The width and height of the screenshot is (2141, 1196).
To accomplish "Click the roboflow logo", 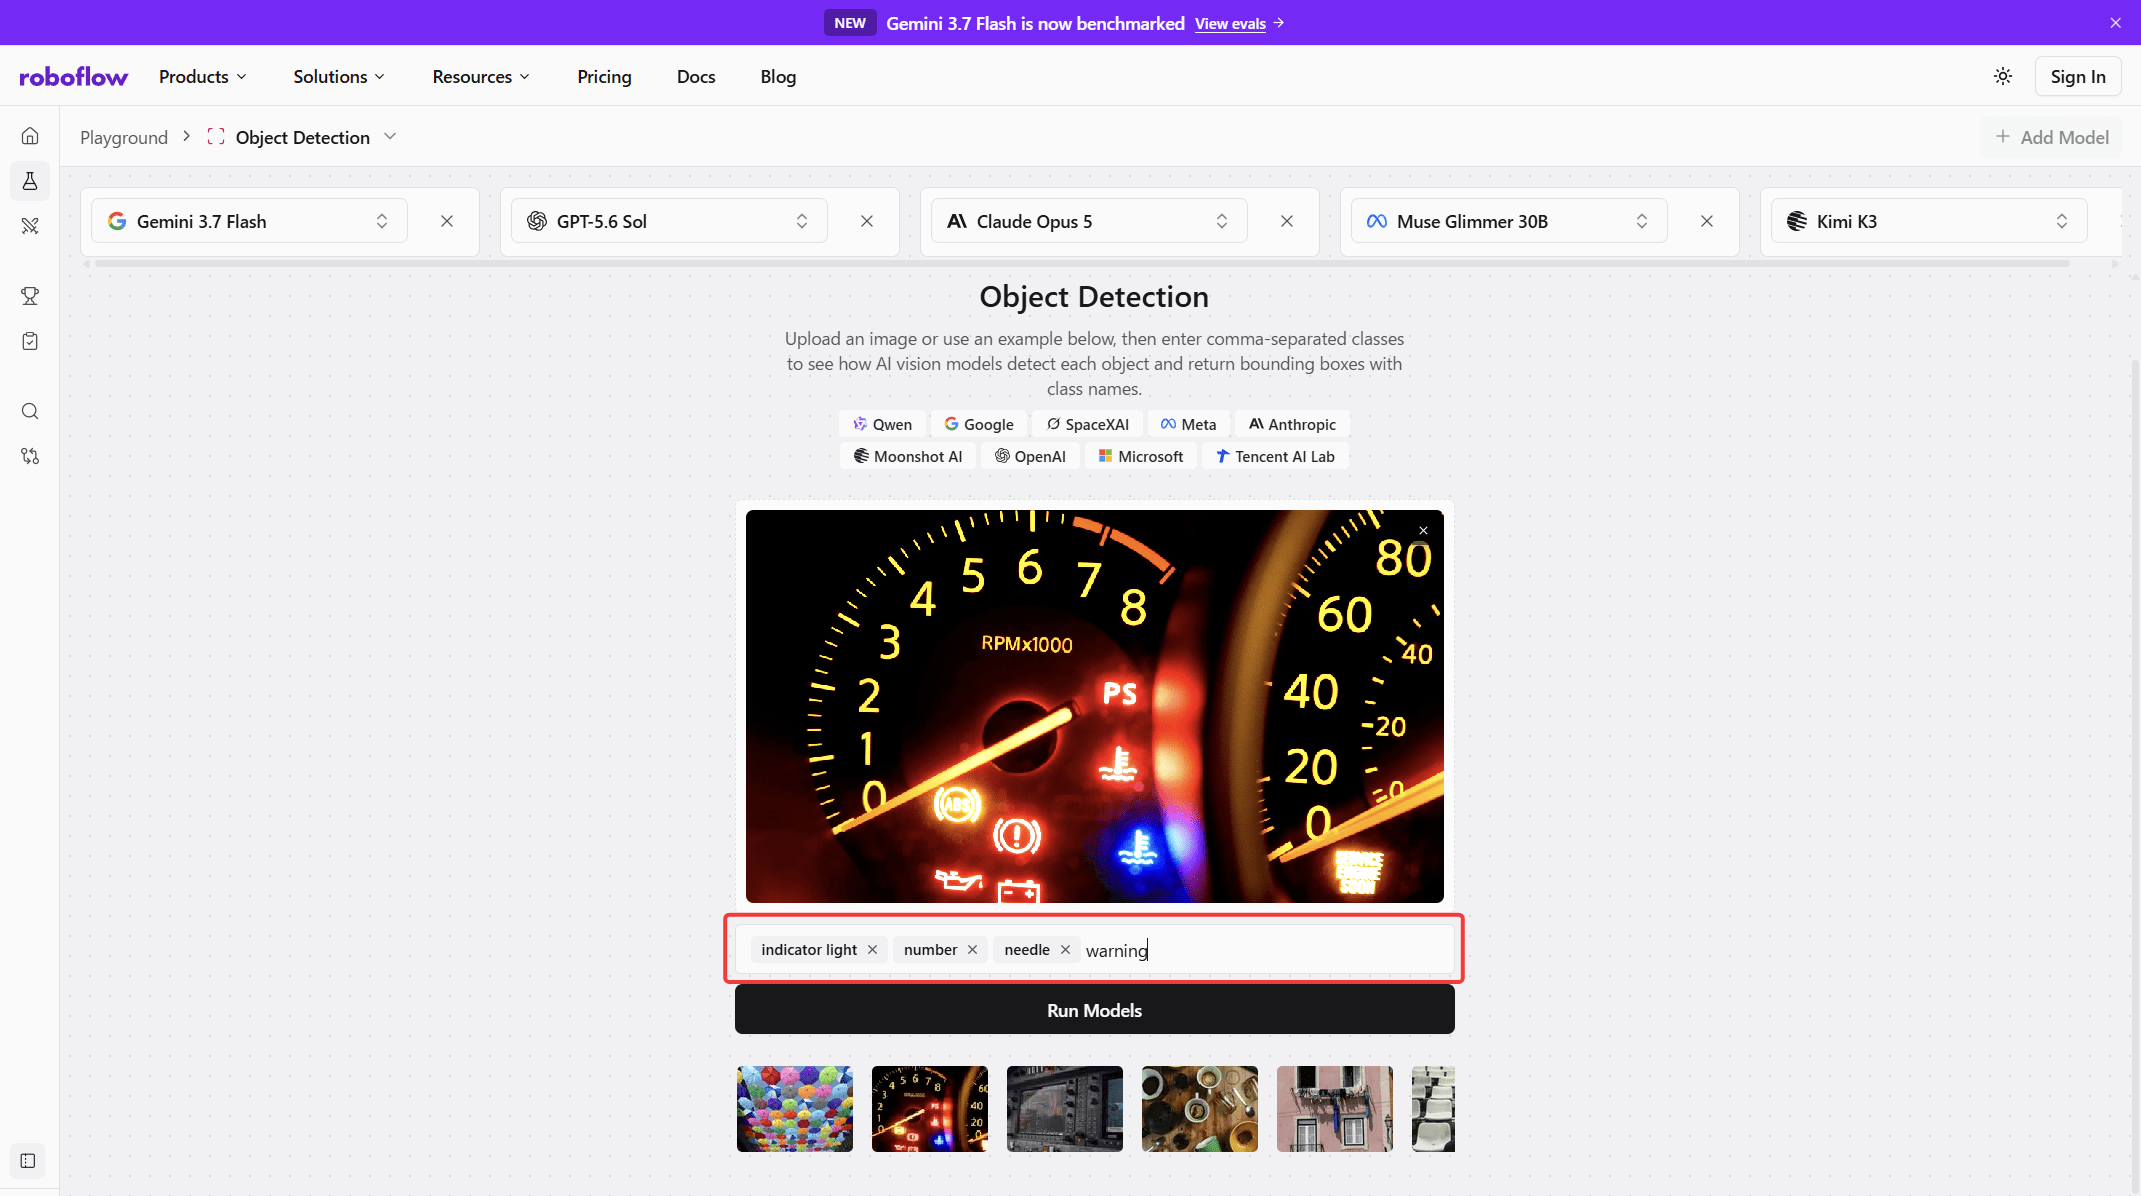I will click(x=73, y=77).
